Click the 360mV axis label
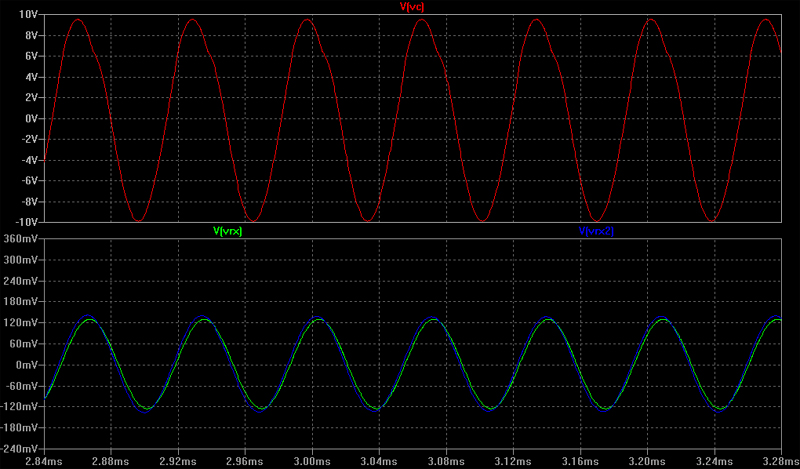This screenshot has height=469, width=800. [x=20, y=239]
